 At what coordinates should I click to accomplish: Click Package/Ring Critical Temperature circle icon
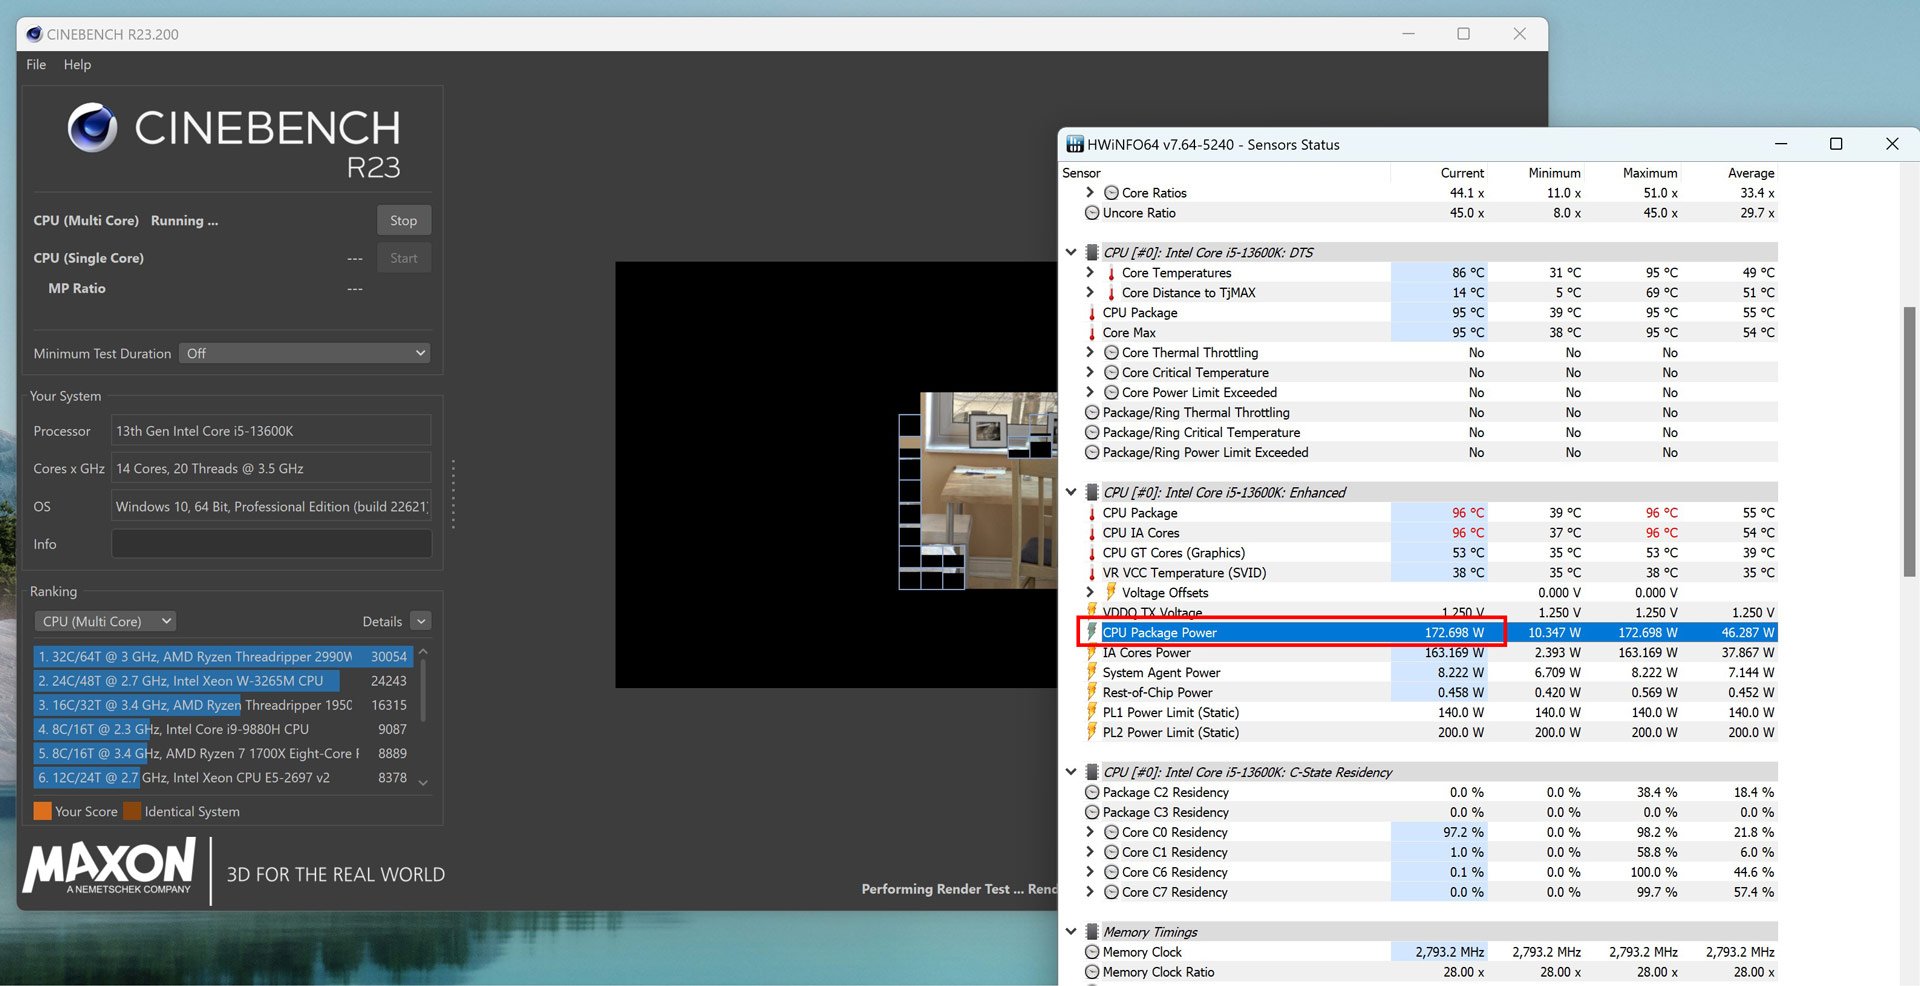click(1092, 433)
